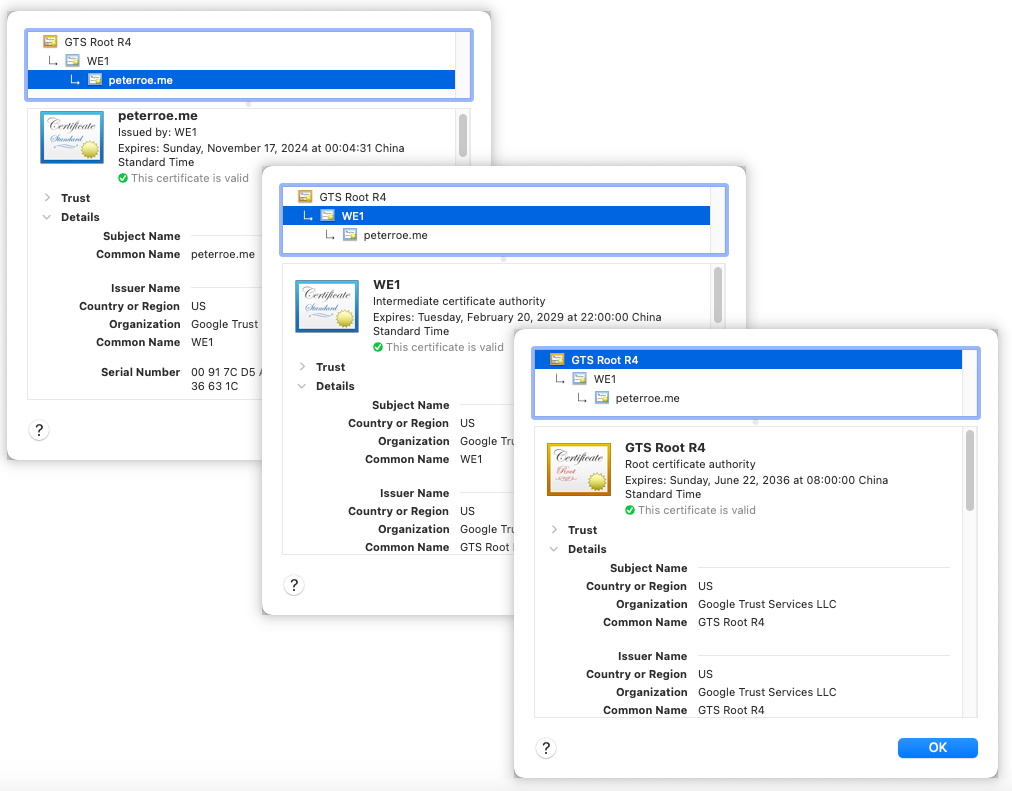Collapse Details in the WE1 certificate dialog
Screen dimensions: 1012x791
[303, 386]
